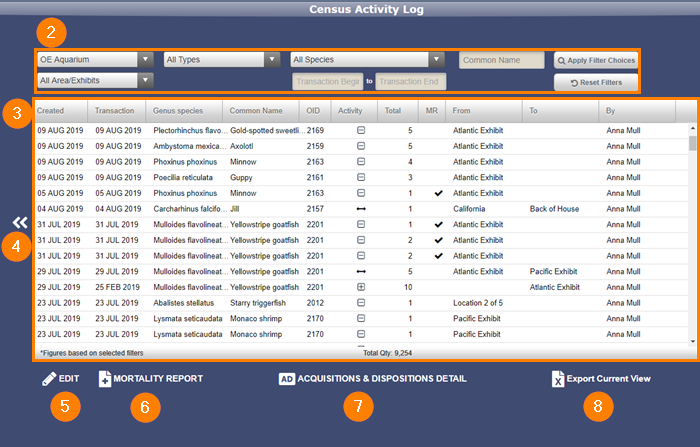Click Abalistes stellatus genus cell
The width and height of the screenshot is (700, 447).
[183, 303]
